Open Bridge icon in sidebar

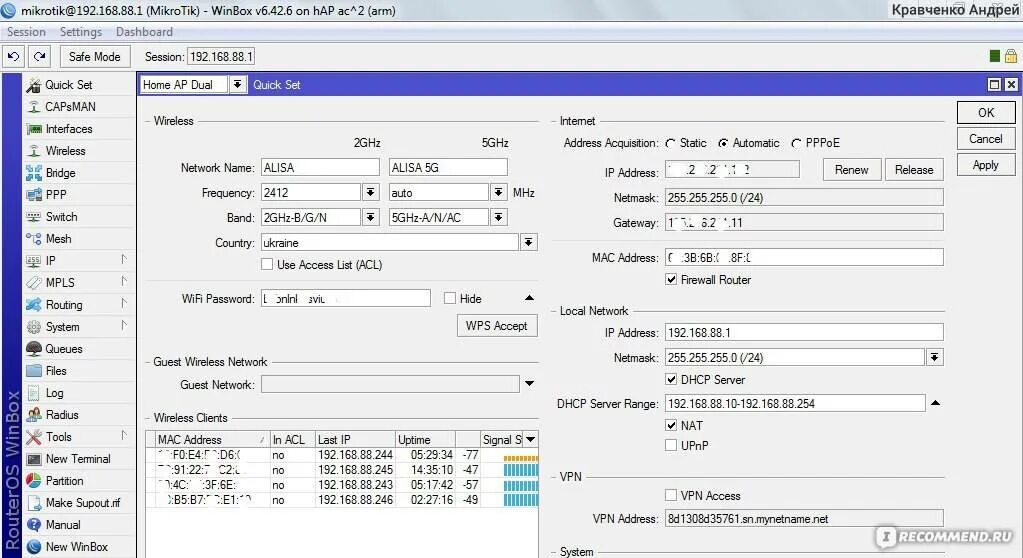coord(33,173)
